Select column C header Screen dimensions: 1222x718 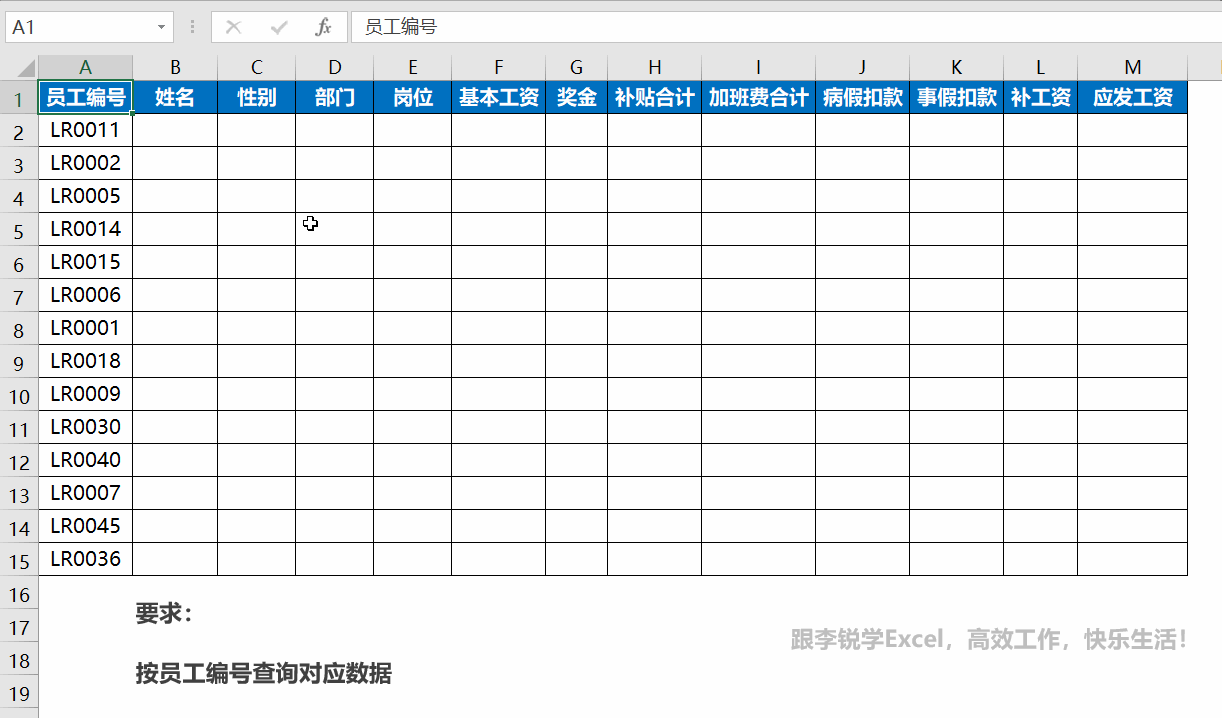(257, 68)
